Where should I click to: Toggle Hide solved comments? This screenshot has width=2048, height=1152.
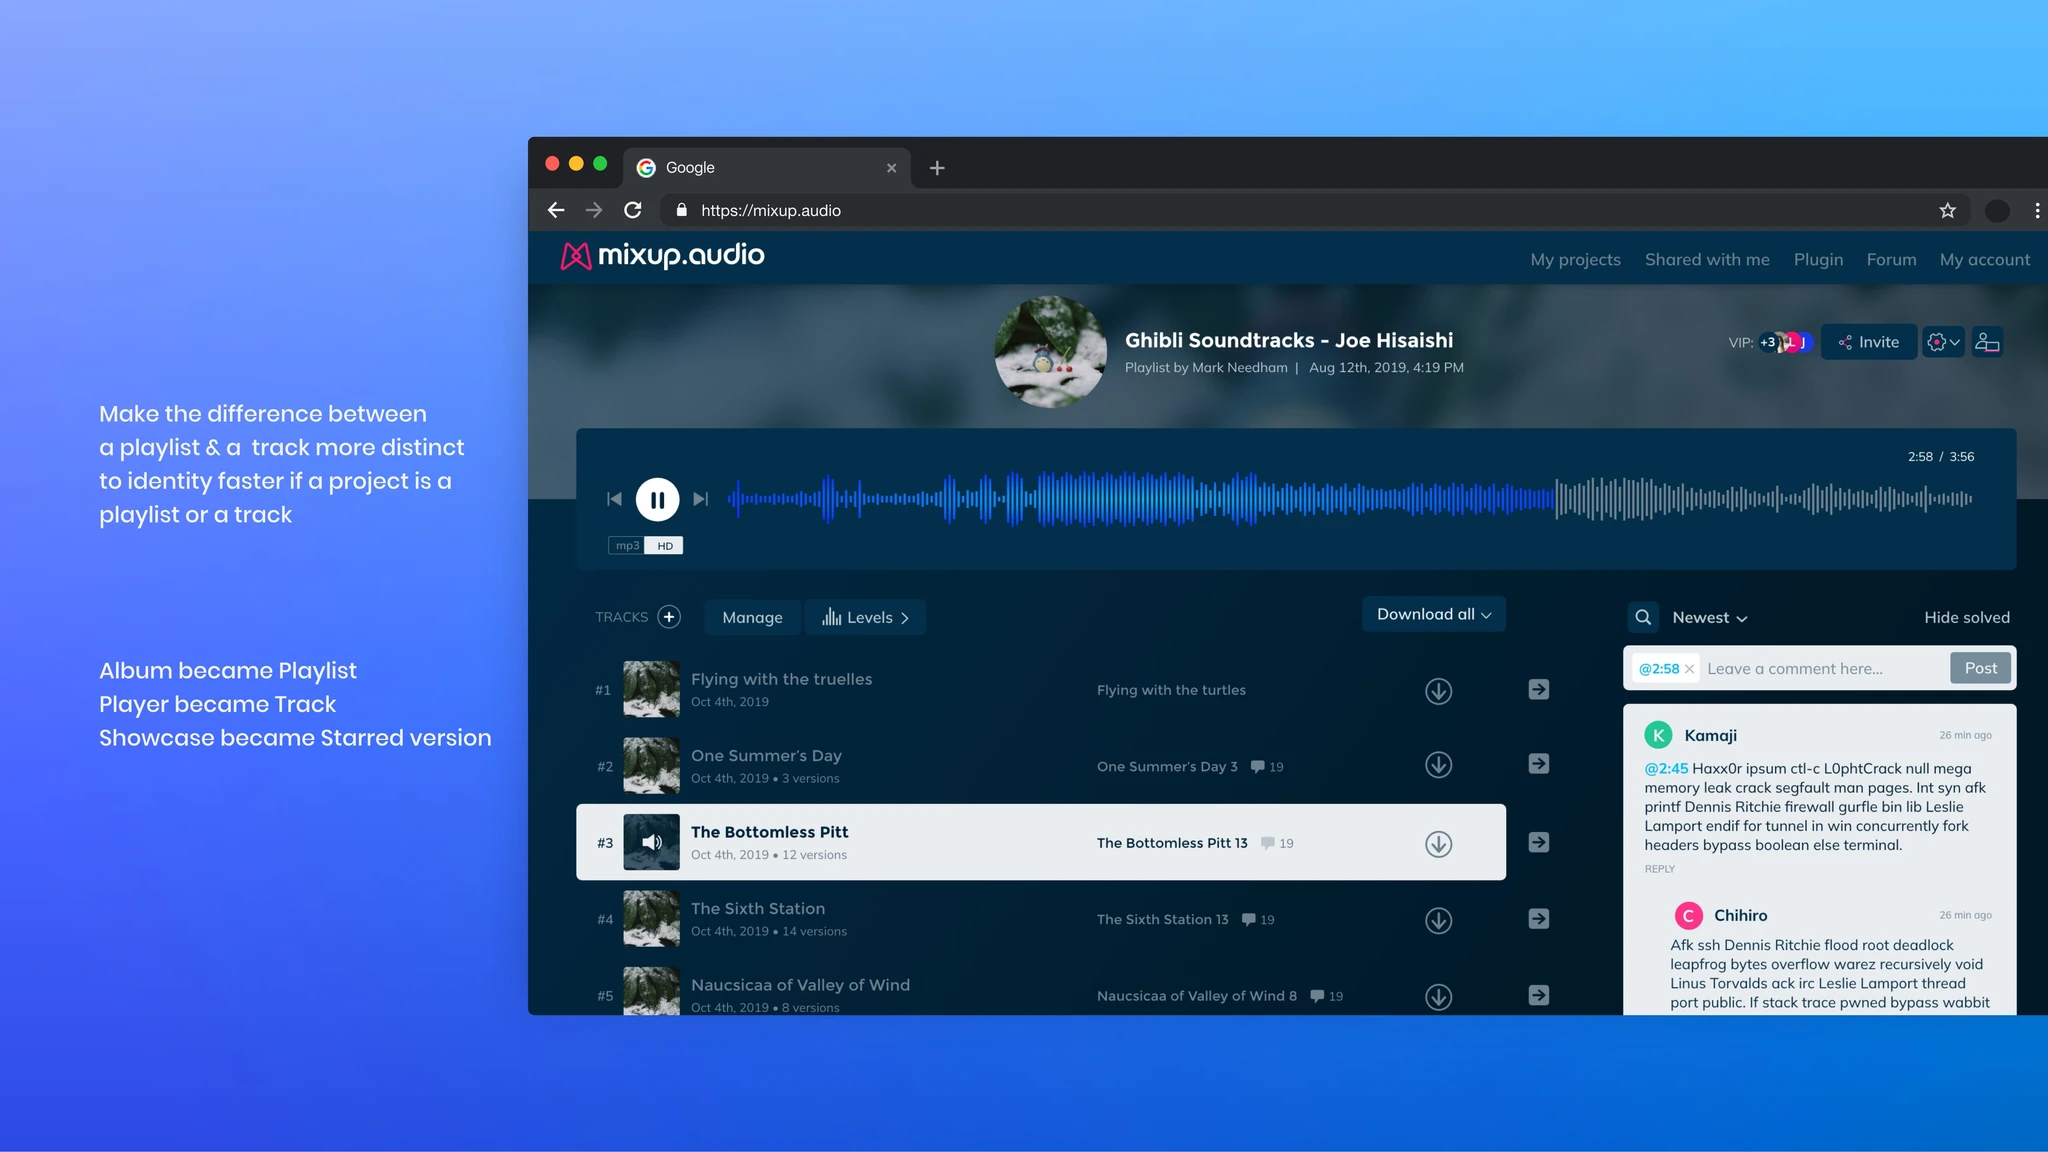(1966, 618)
